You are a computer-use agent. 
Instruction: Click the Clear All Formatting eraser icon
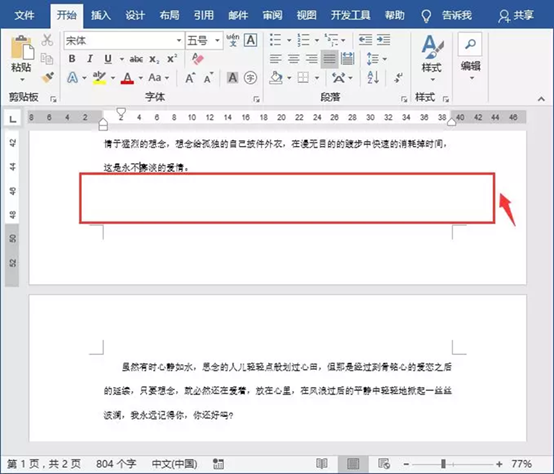198,58
